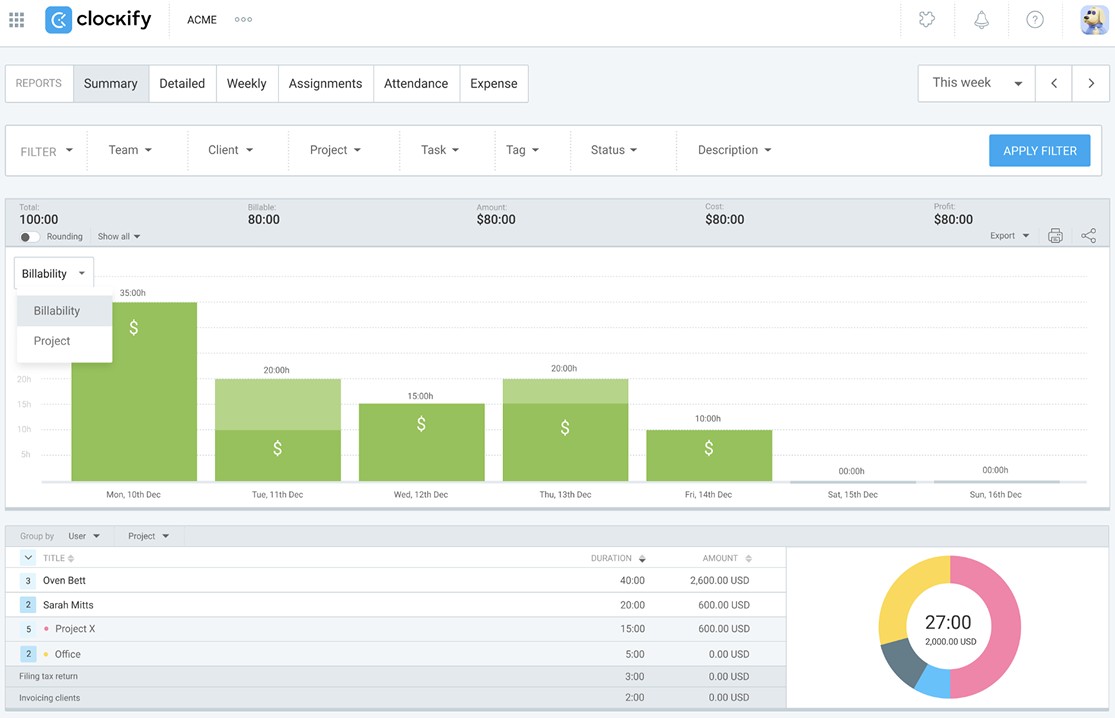Open the apps grid menu icon
Image resolution: width=1115 pixels, height=718 pixels.
click(x=17, y=20)
